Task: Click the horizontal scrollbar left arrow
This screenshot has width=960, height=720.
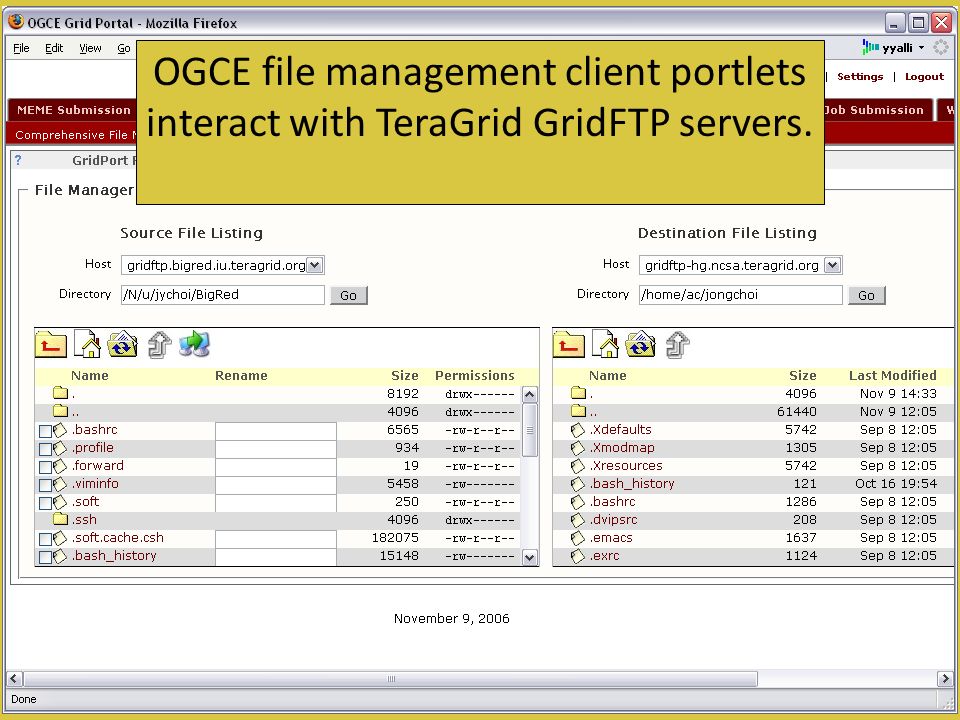Action: pyautogui.click(x=15, y=678)
